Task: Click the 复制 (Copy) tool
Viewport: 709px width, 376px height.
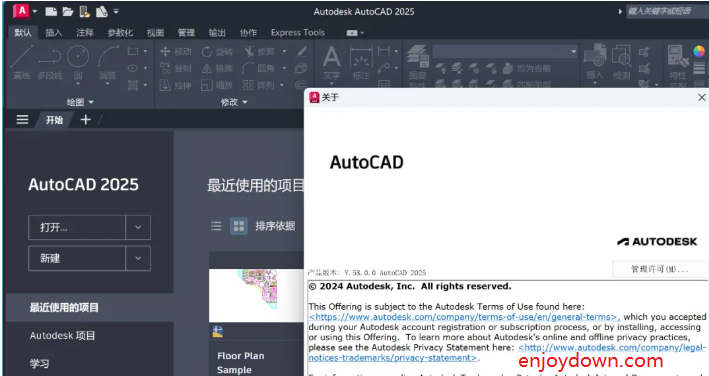Action: coord(176,68)
